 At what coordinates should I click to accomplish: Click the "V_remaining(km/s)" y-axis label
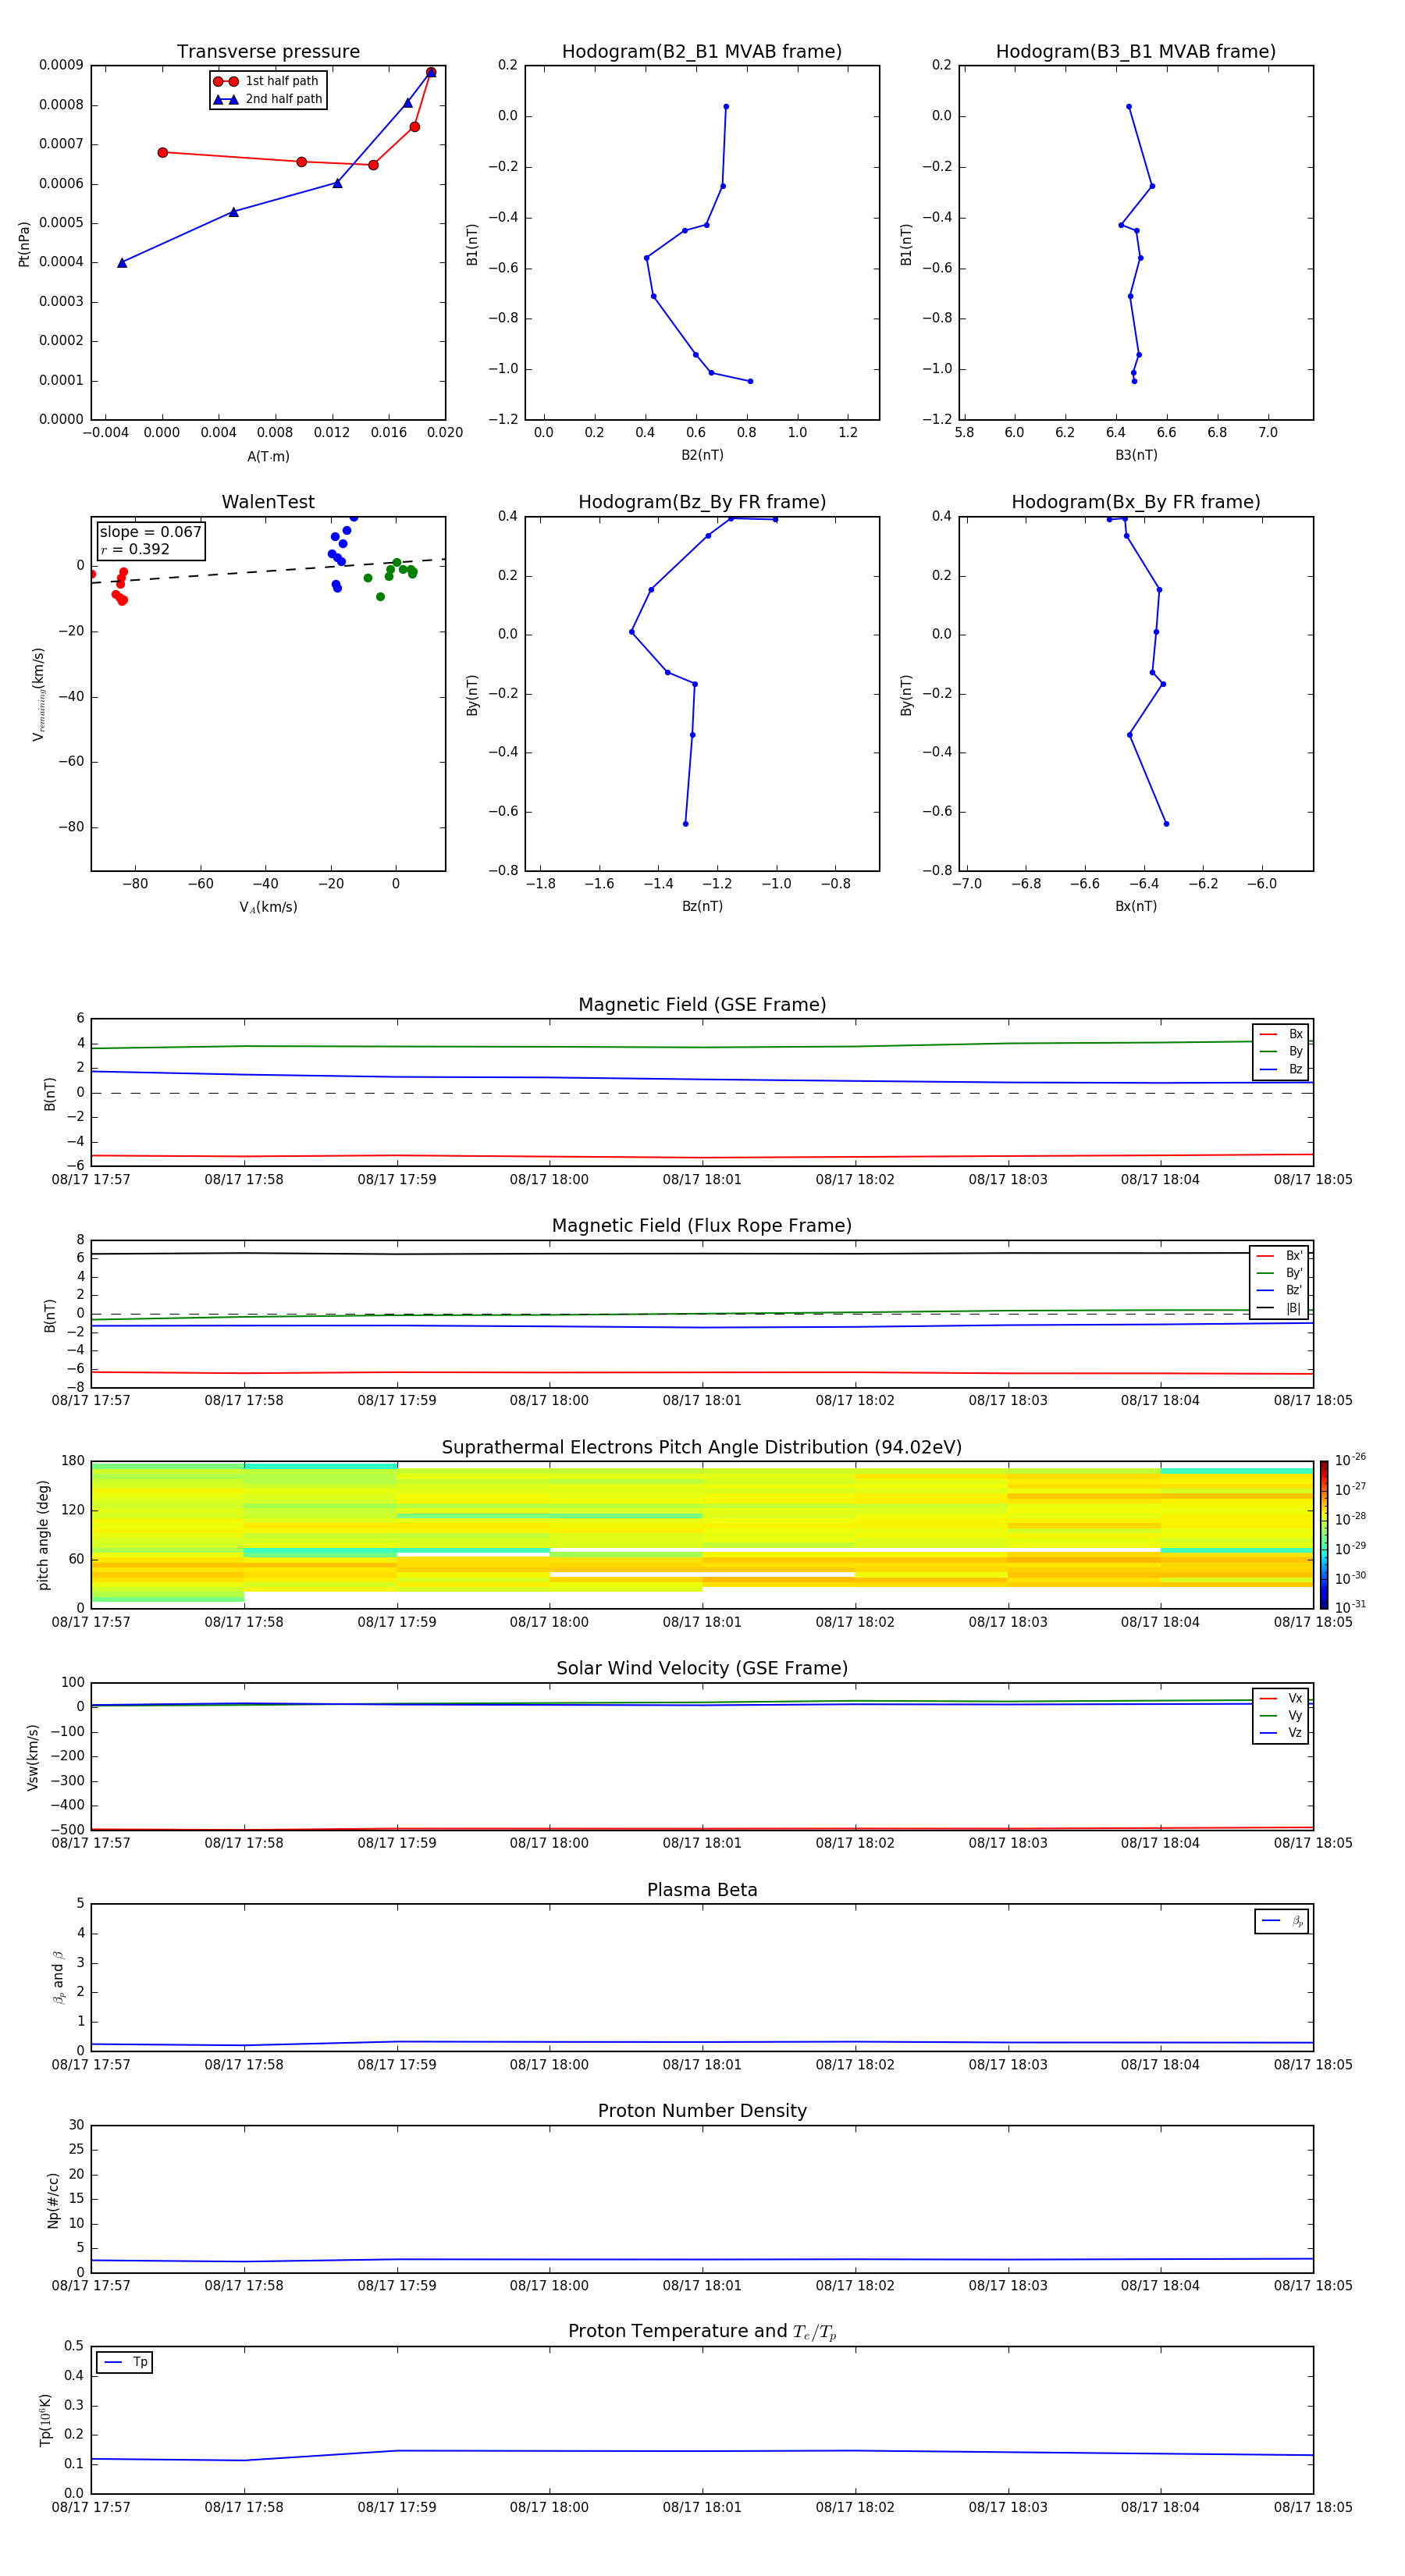click(38, 694)
